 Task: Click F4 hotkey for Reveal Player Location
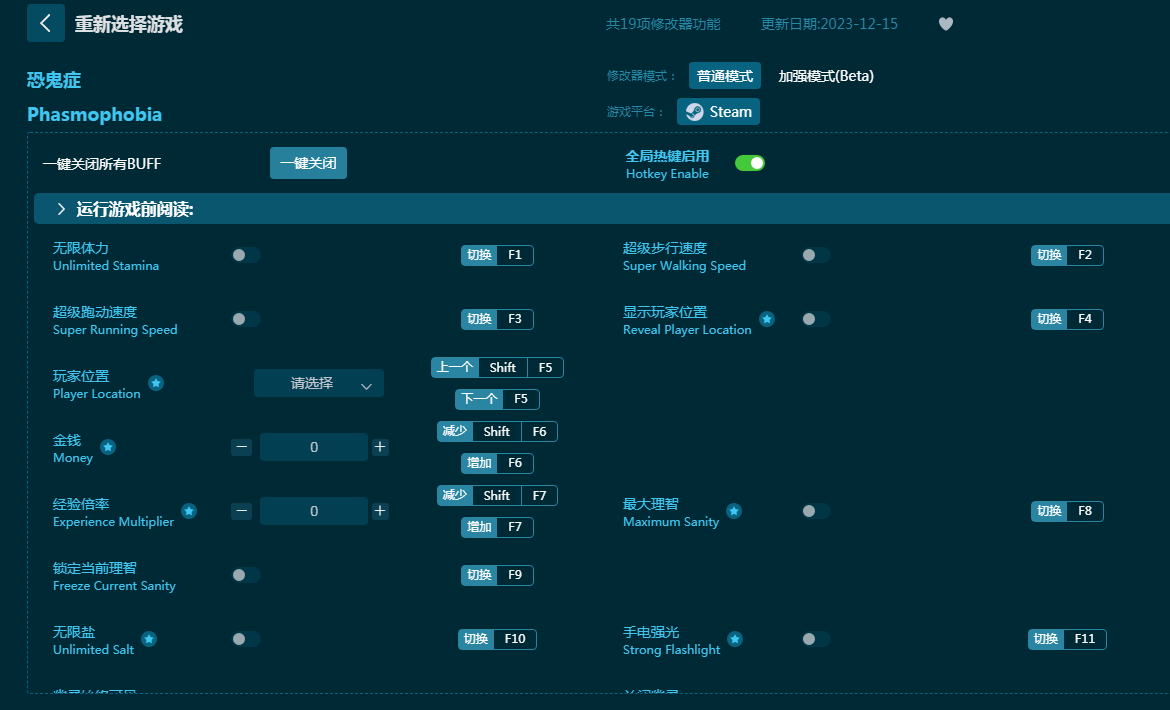click(x=1067, y=319)
